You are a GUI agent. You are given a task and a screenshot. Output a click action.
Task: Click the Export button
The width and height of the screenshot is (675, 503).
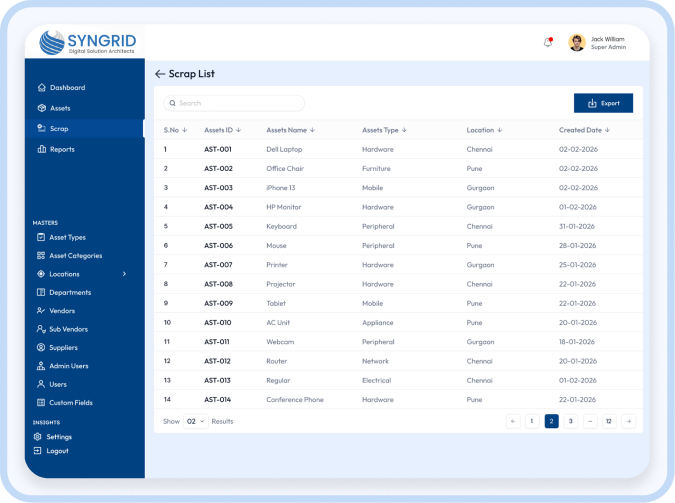(x=603, y=103)
